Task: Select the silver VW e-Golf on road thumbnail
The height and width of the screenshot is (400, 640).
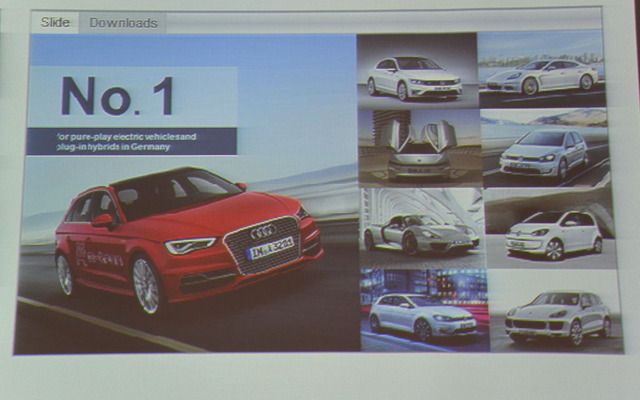Action: (x=546, y=148)
